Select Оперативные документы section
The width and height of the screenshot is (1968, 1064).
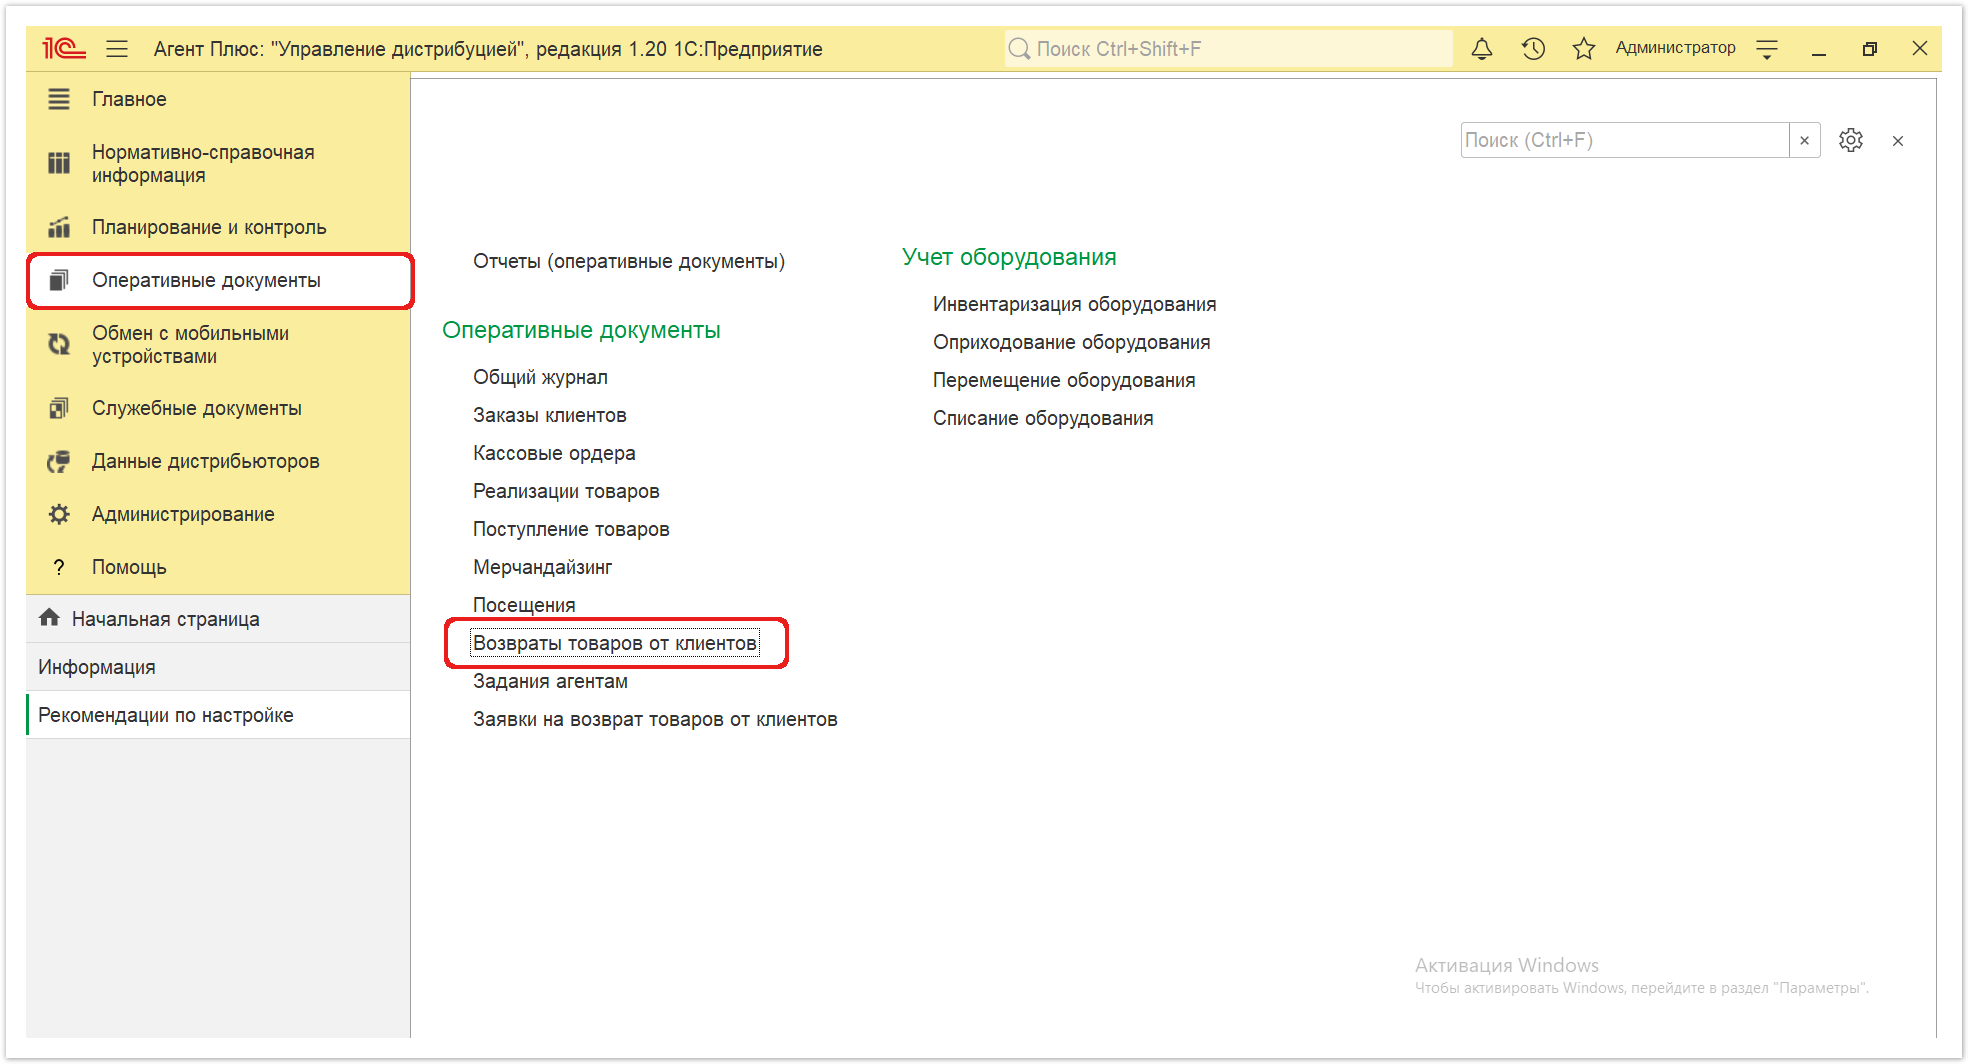[218, 280]
